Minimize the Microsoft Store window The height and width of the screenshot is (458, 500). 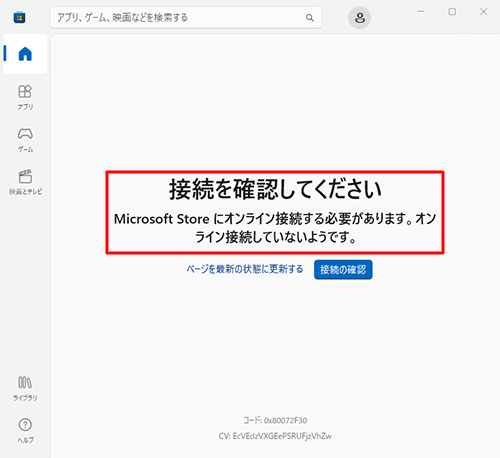tap(421, 12)
